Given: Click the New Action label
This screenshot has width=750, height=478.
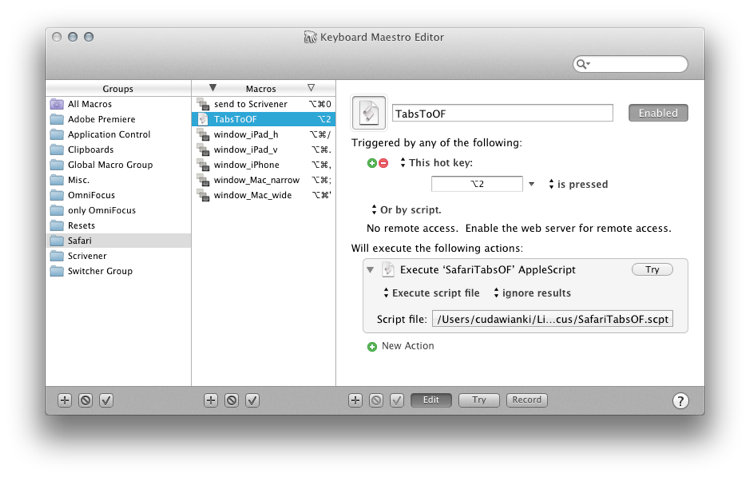Looking at the screenshot, I should (408, 346).
